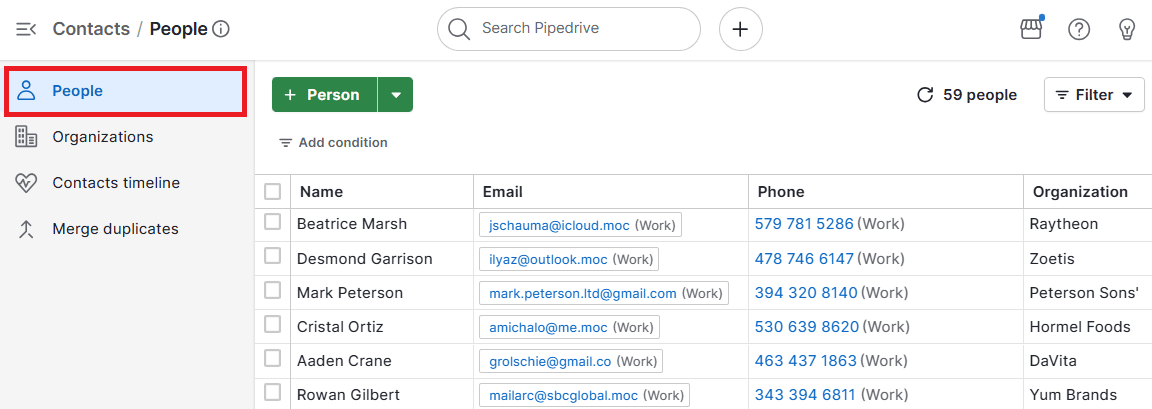The image size is (1152, 409).
Task: Select the Aaden Crane row checkbox
Action: pyautogui.click(x=273, y=358)
